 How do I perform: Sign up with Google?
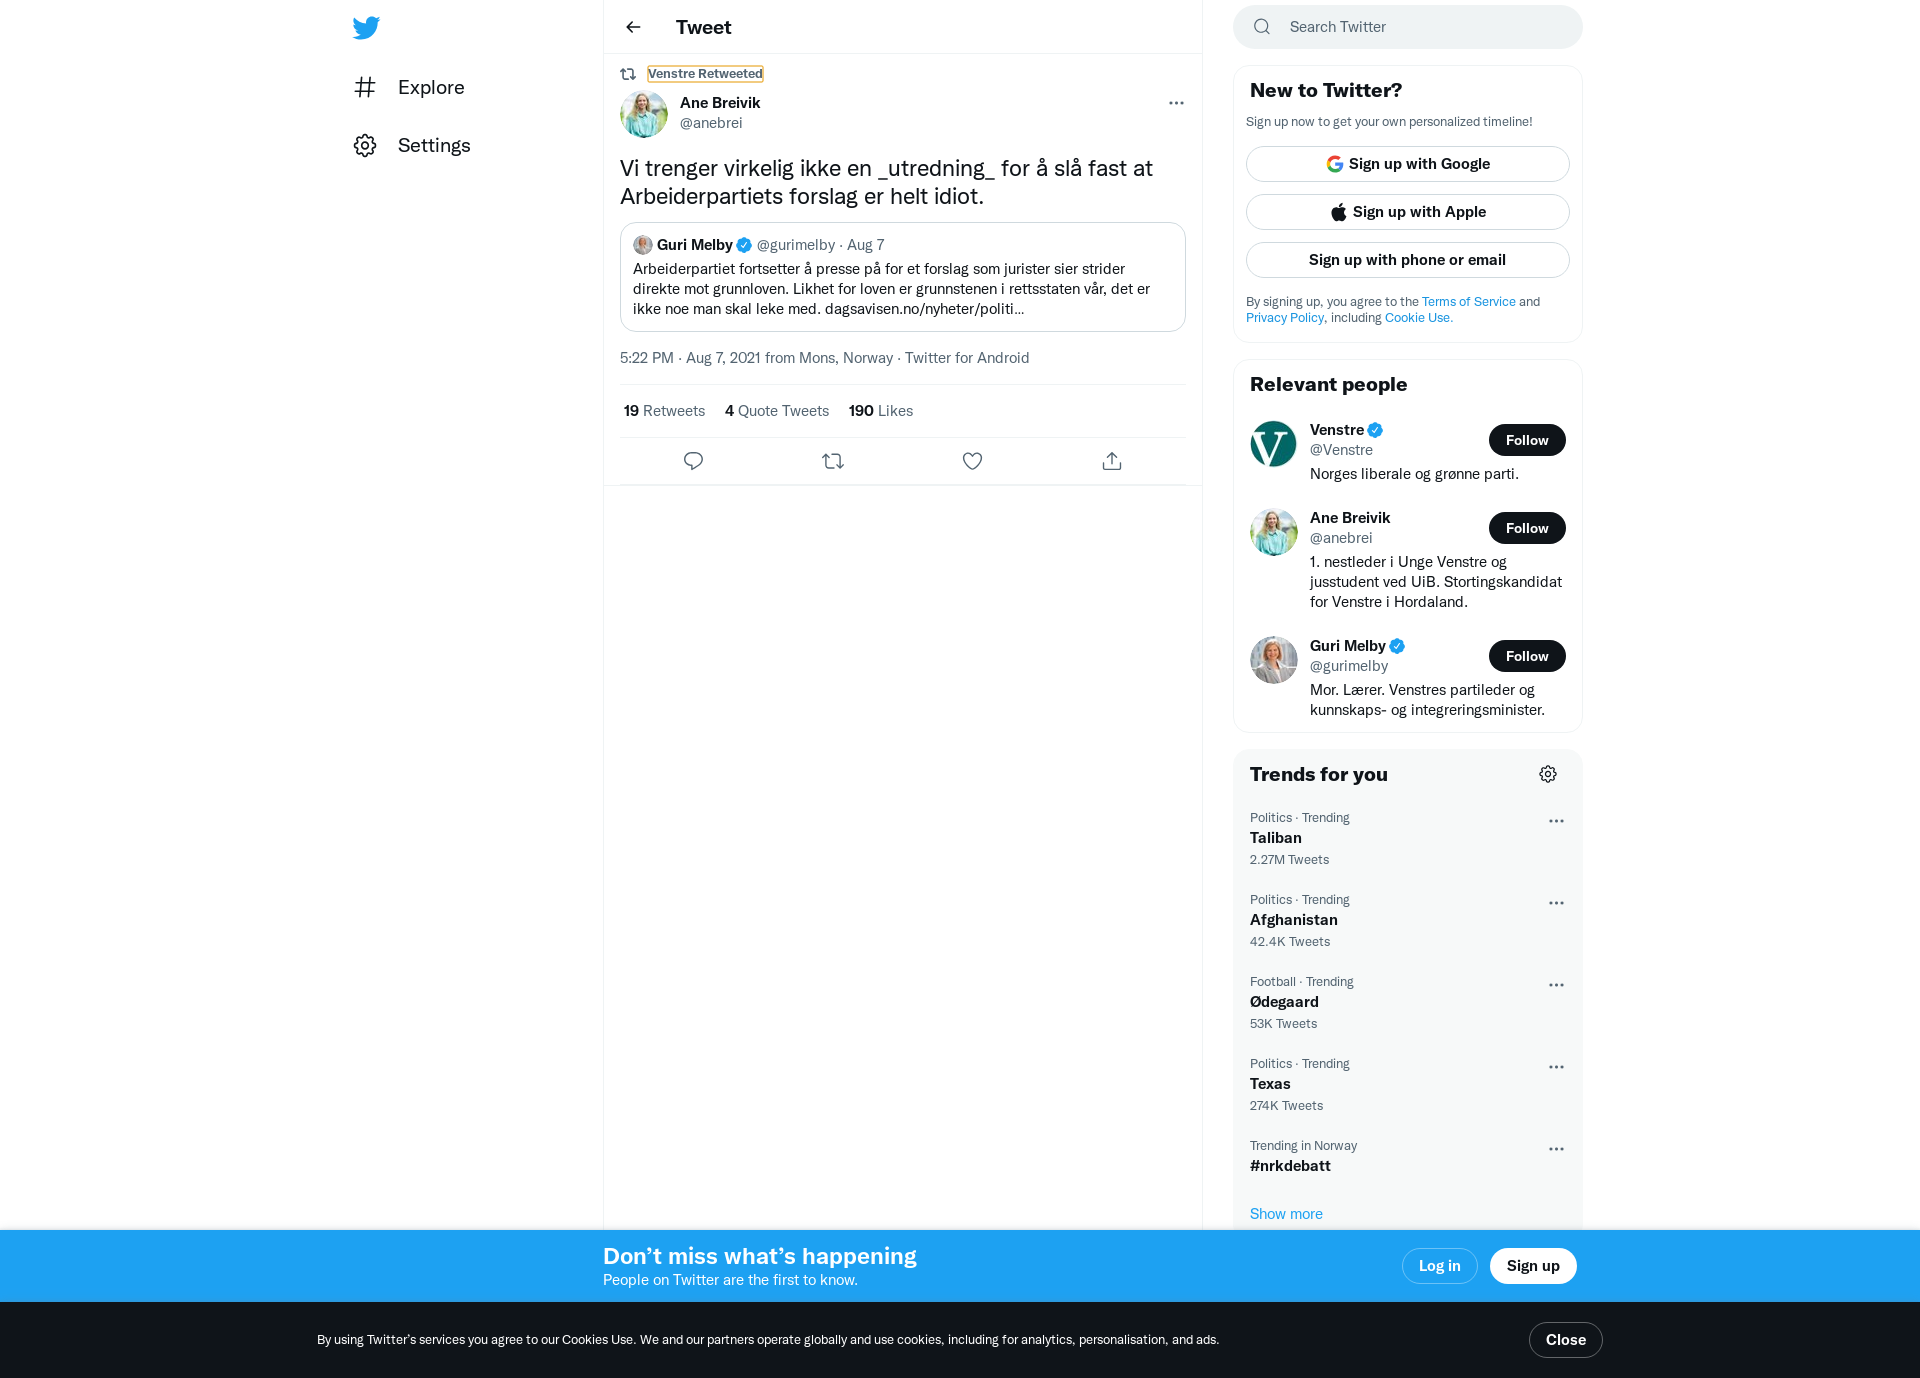click(1408, 164)
